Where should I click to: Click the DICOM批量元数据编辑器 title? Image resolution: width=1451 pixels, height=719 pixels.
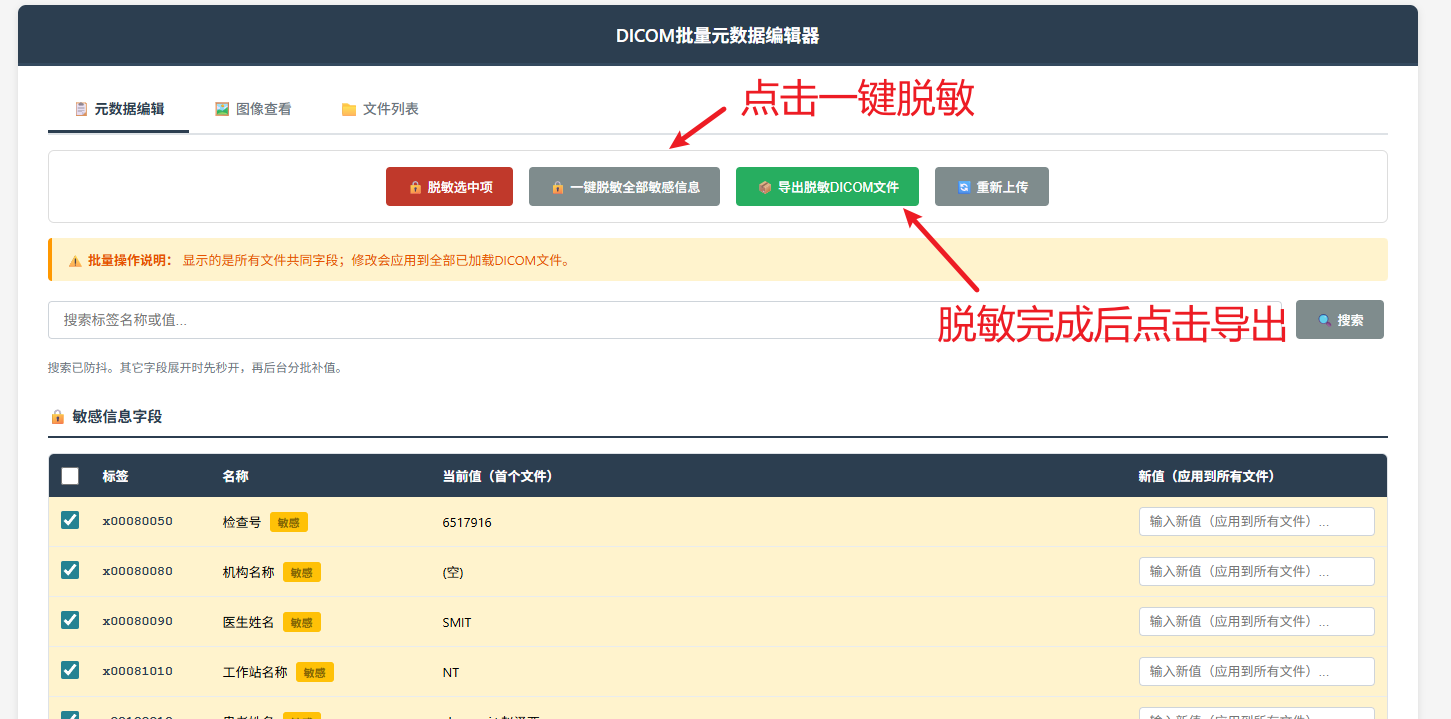(718, 36)
